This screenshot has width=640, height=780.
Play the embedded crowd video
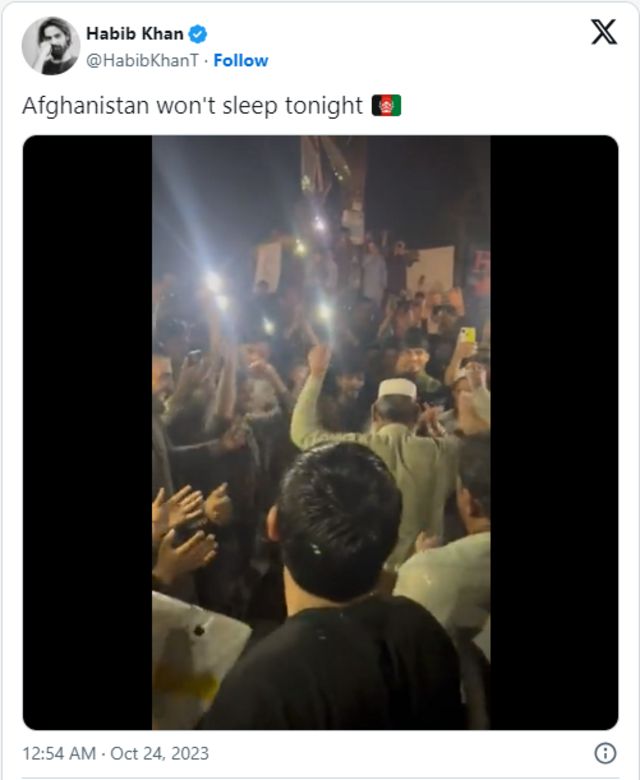pyautogui.click(x=321, y=432)
